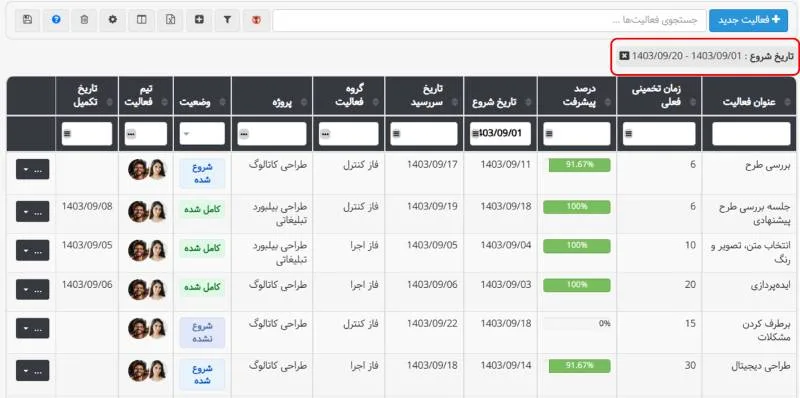Viewport: 800px width, 398px height.
Task: Open تاریخ سررسید filter field
Action: (x=424, y=134)
